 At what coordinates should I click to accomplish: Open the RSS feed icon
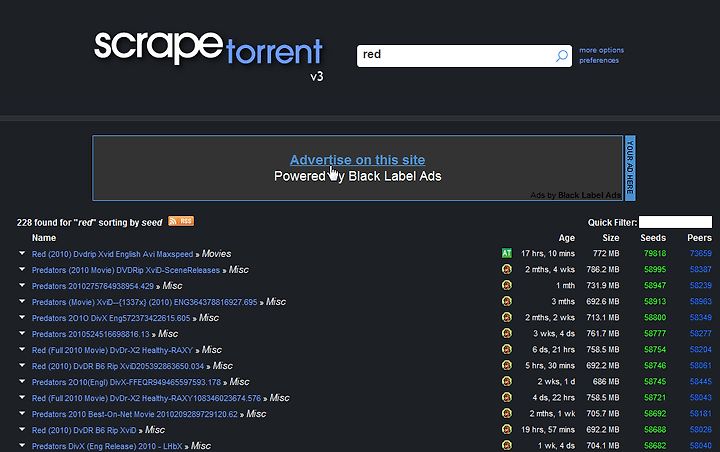pos(181,221)
